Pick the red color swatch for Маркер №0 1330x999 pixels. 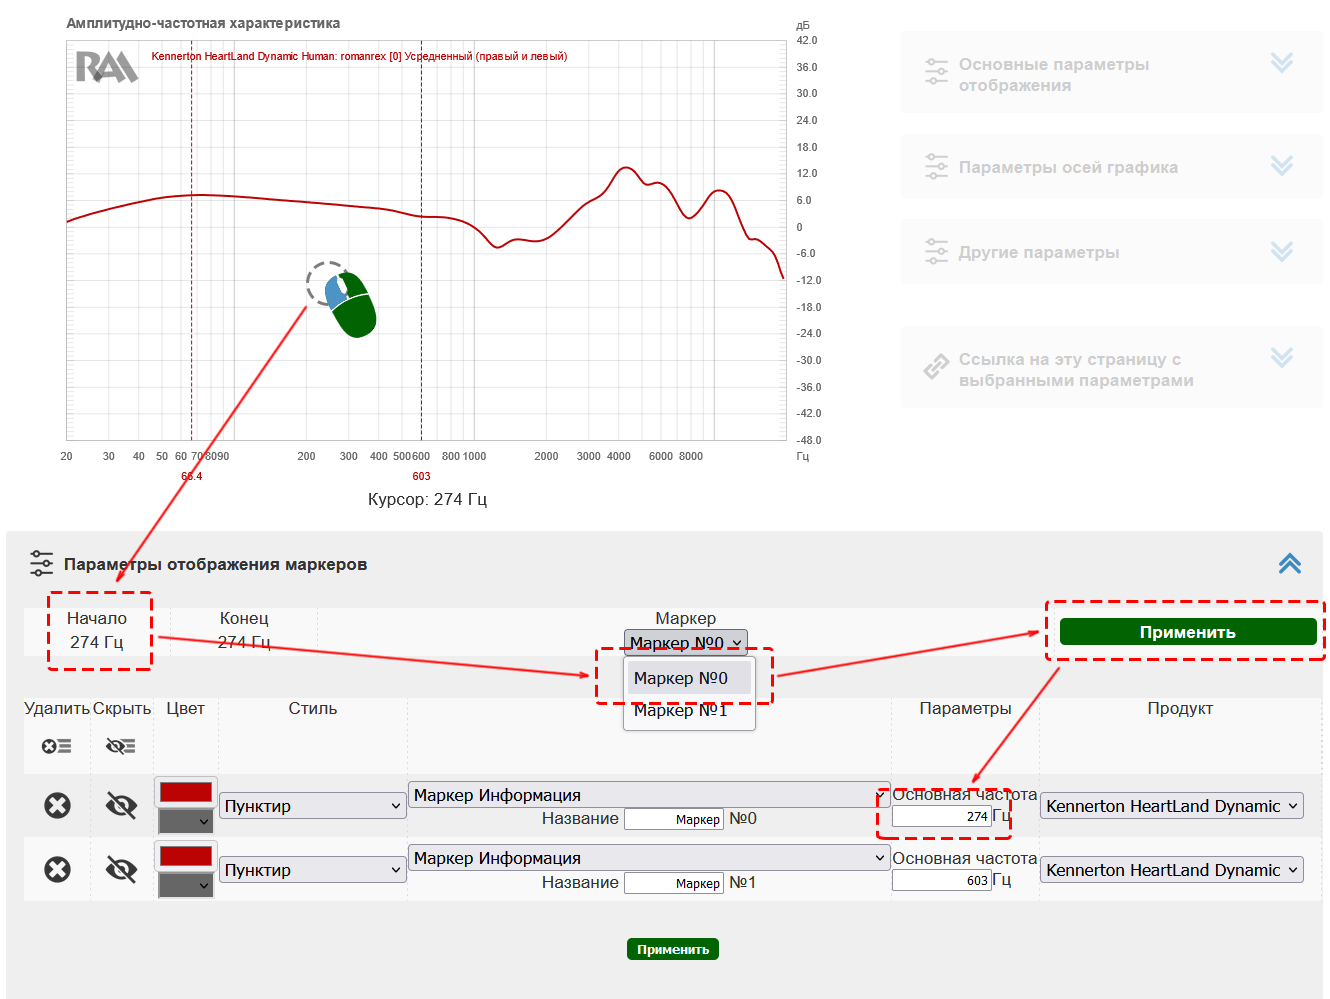click(x=186, y=792)
